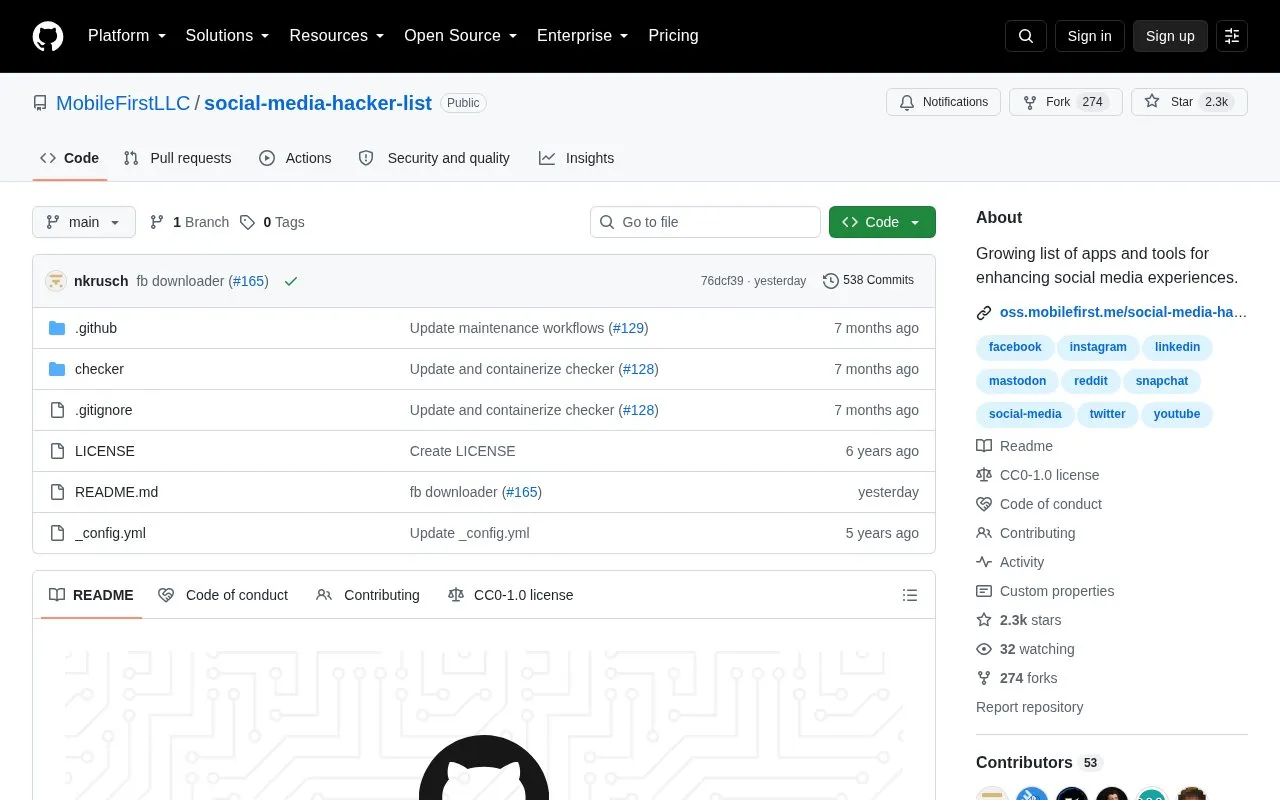Click the Go to file search field

[705, 222]
